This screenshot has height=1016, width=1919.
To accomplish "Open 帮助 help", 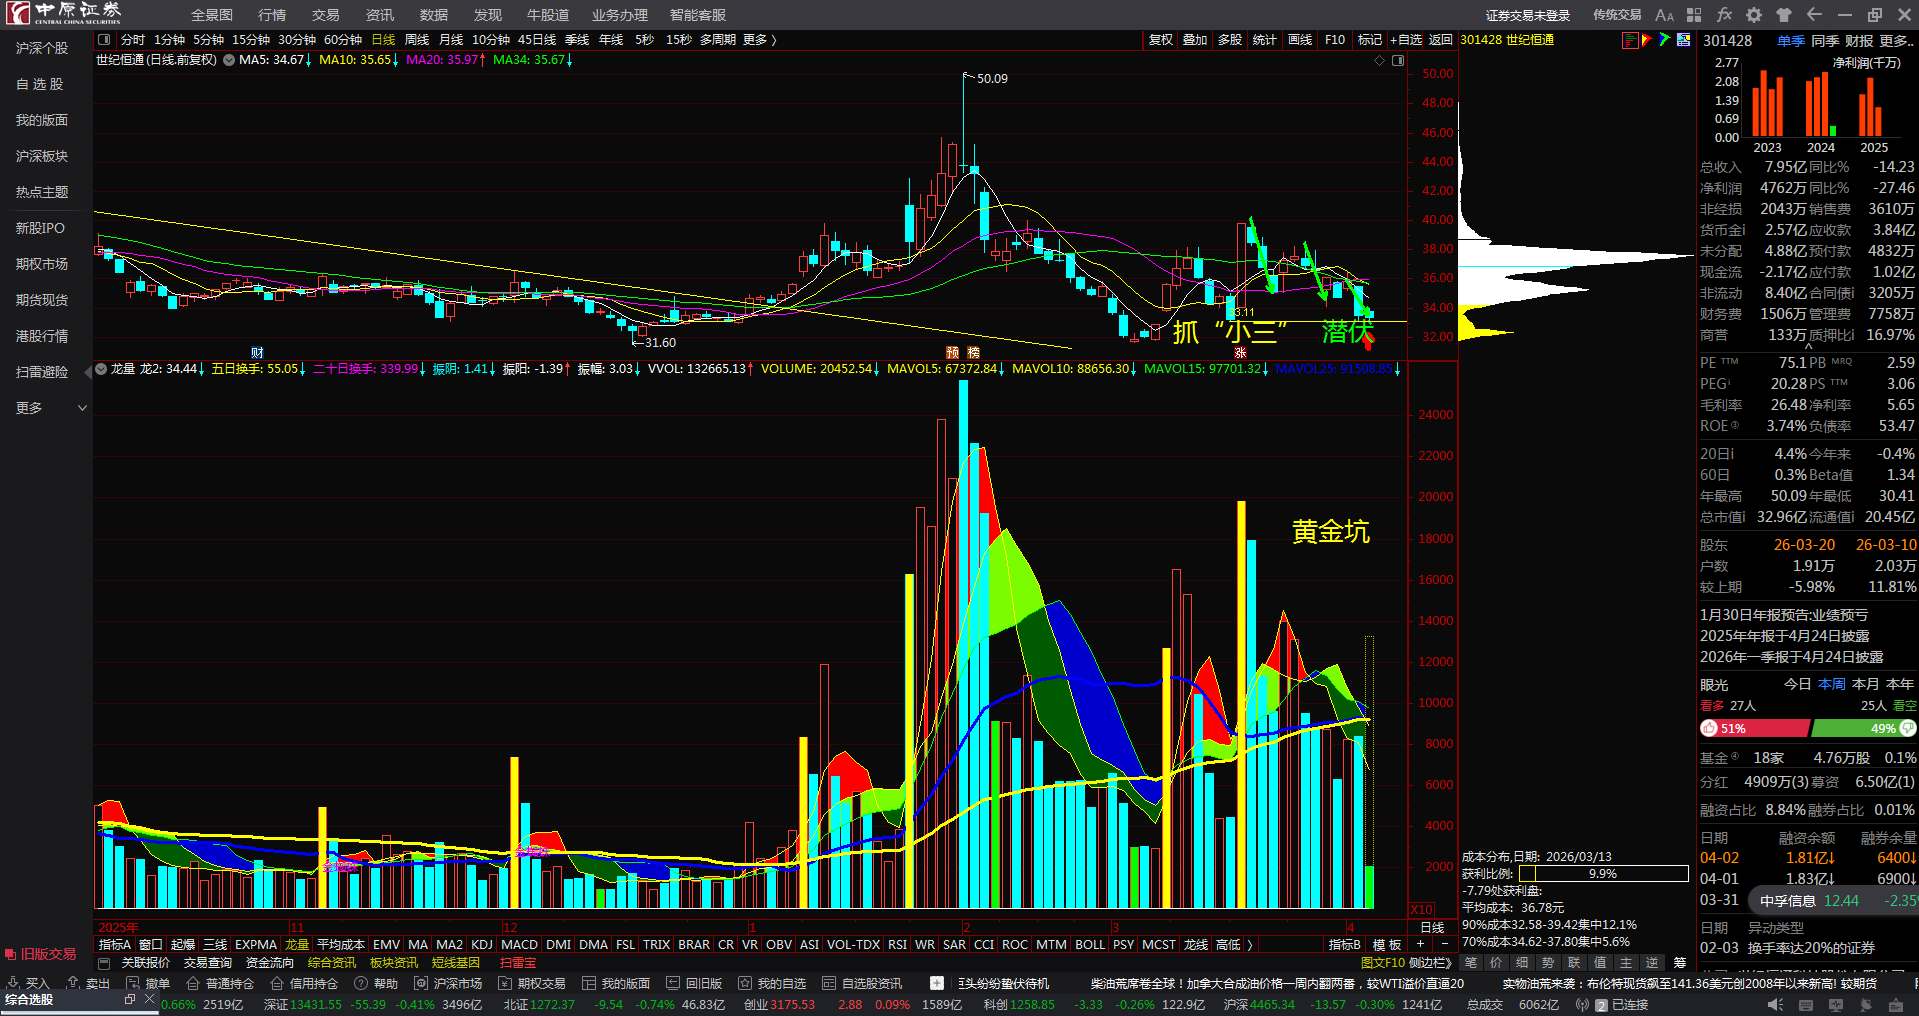I will (376, 983).
